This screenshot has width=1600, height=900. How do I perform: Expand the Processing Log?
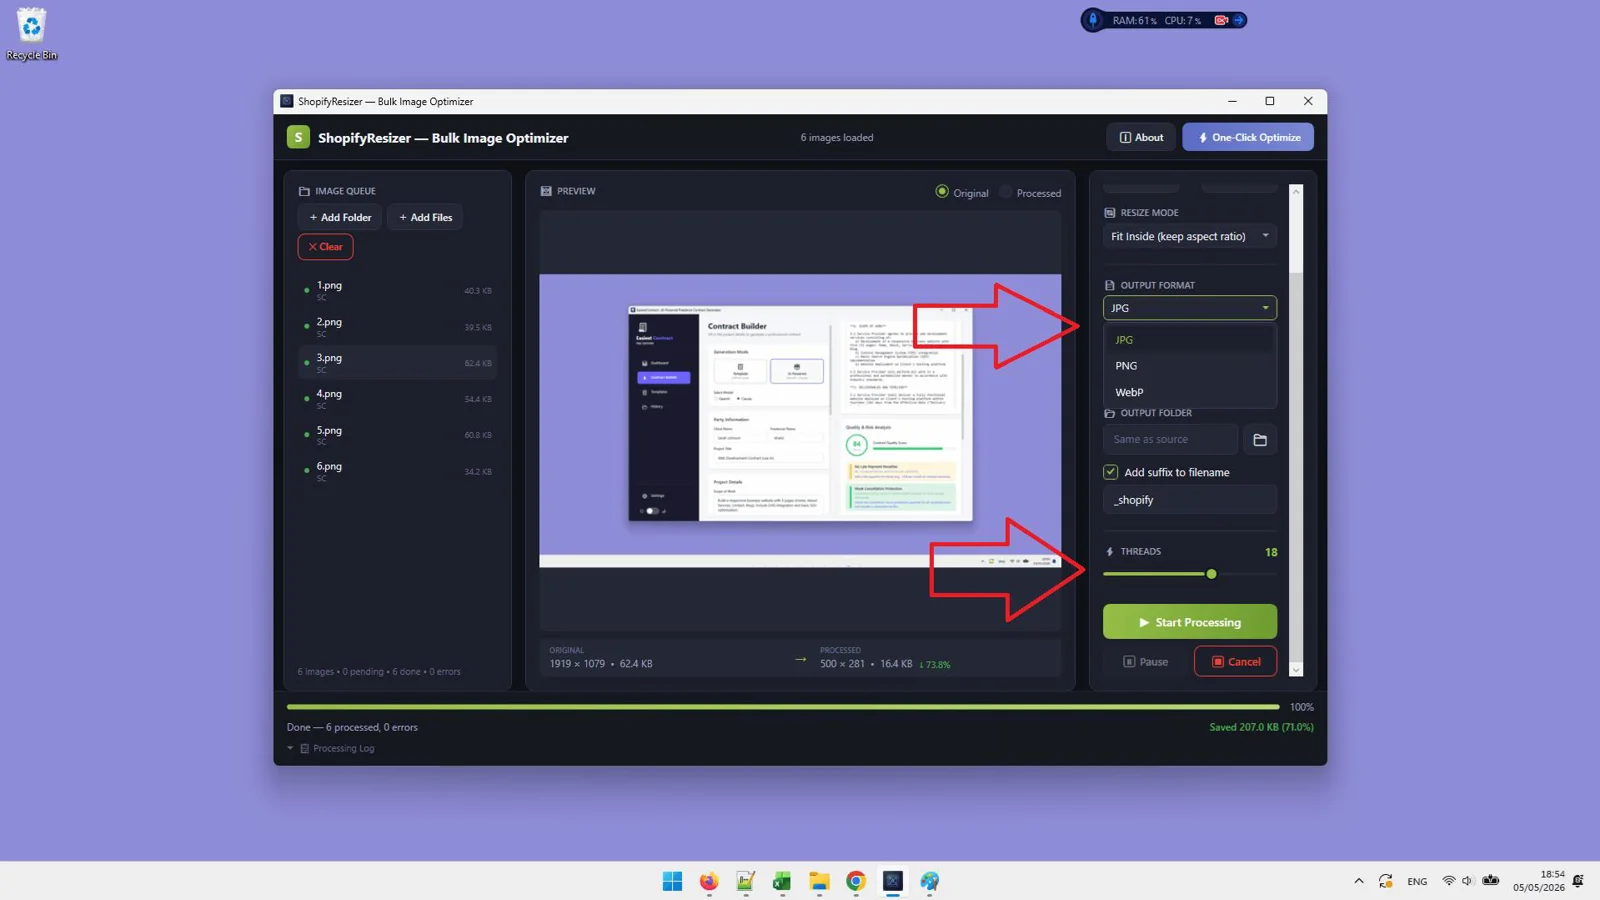click(x=332, y=748)
